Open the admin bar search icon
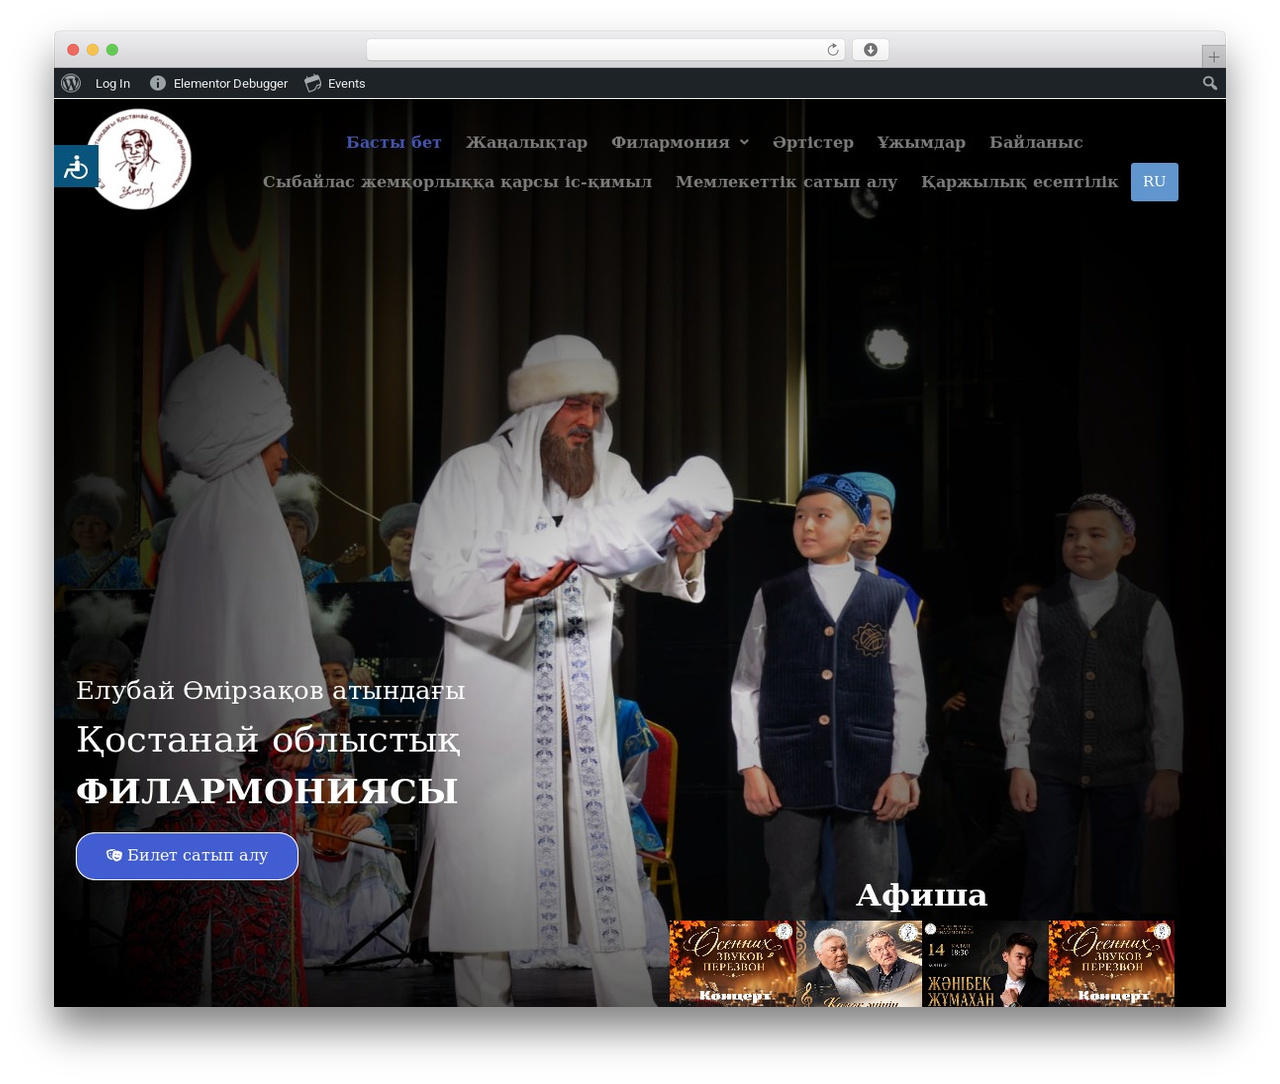Image resolution: width=1280 pixels, height=1084 pixels. pyautogui.click(x=1210, y=84)
